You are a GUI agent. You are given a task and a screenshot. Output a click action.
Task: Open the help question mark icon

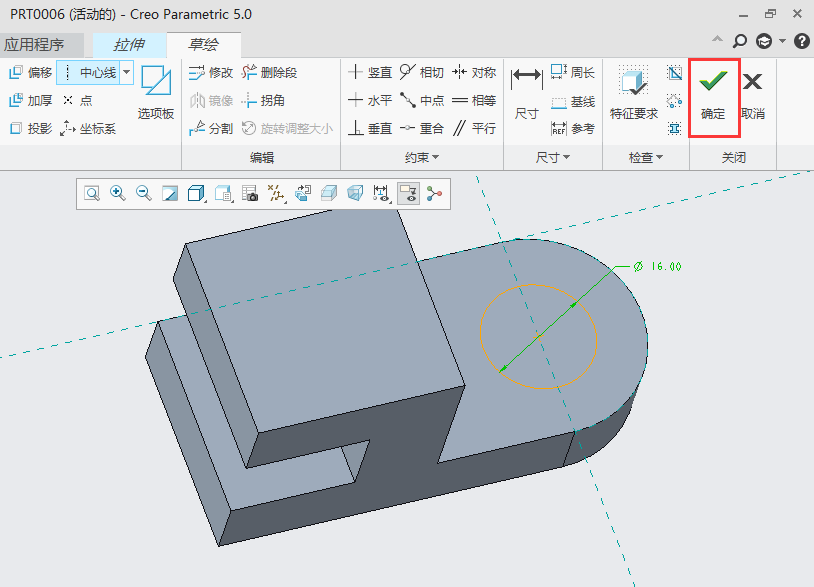click(x=801, y=41)
